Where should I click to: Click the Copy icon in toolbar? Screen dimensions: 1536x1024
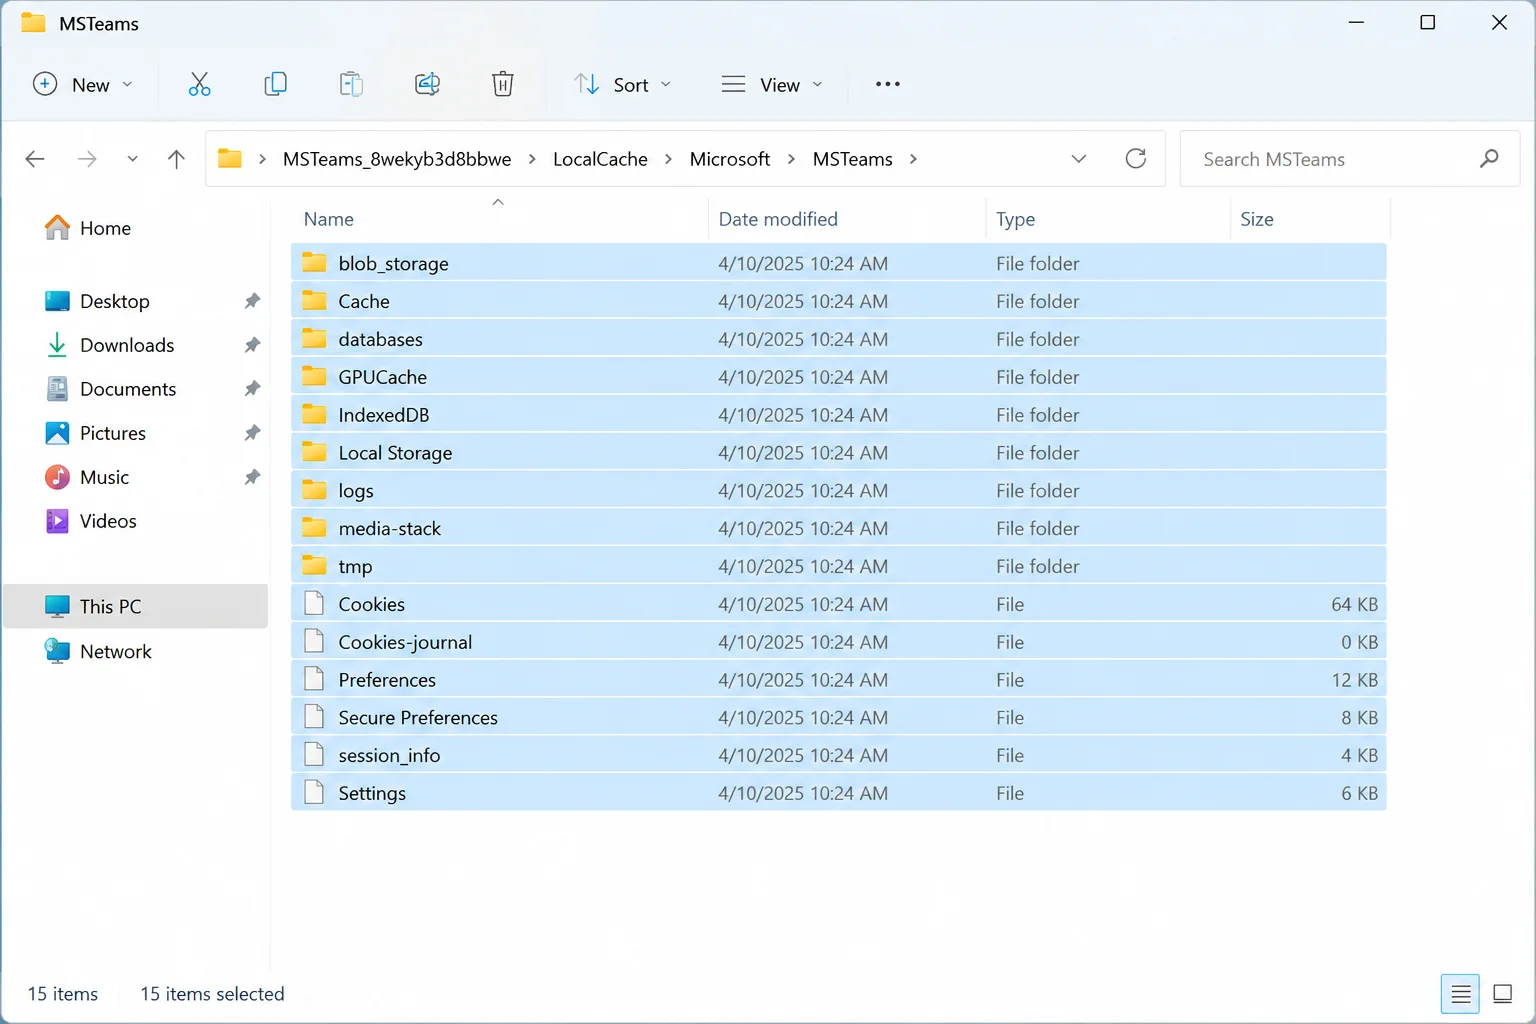point(275,84)
